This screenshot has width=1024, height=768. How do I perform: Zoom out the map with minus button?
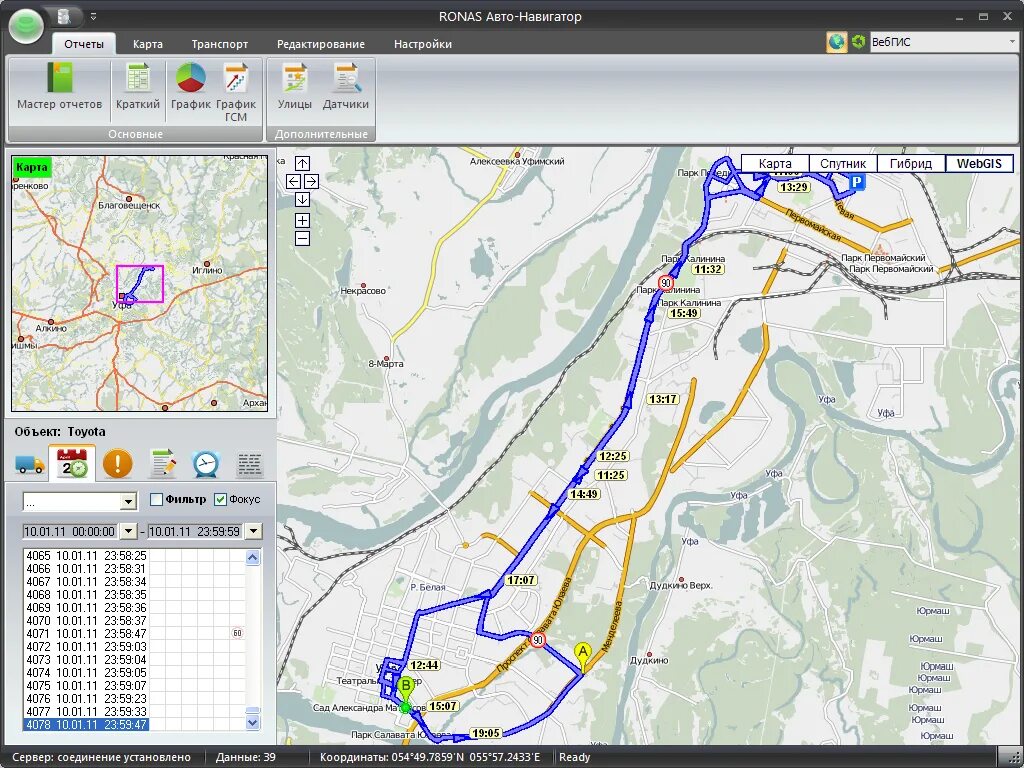pos(302,238)
